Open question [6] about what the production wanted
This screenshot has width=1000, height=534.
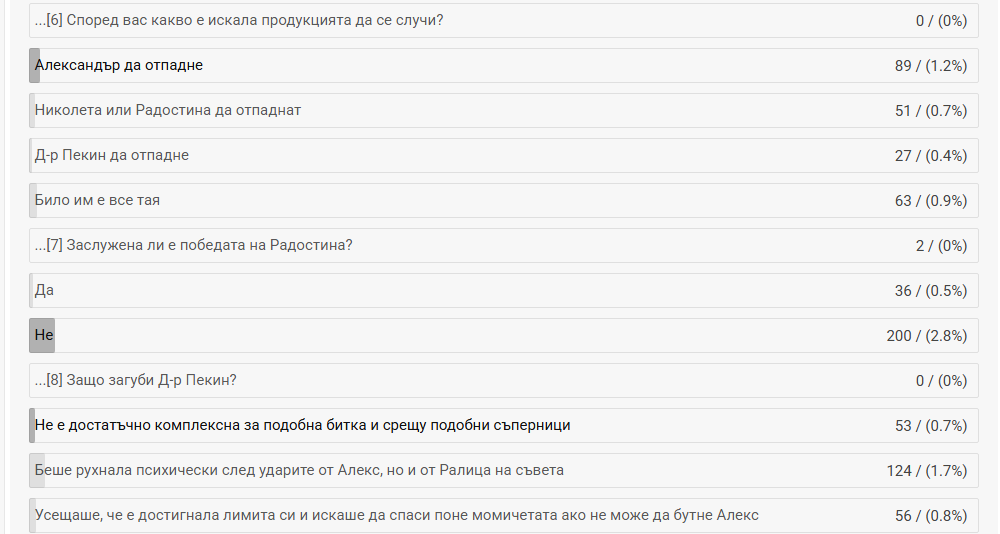click(239, 20)
